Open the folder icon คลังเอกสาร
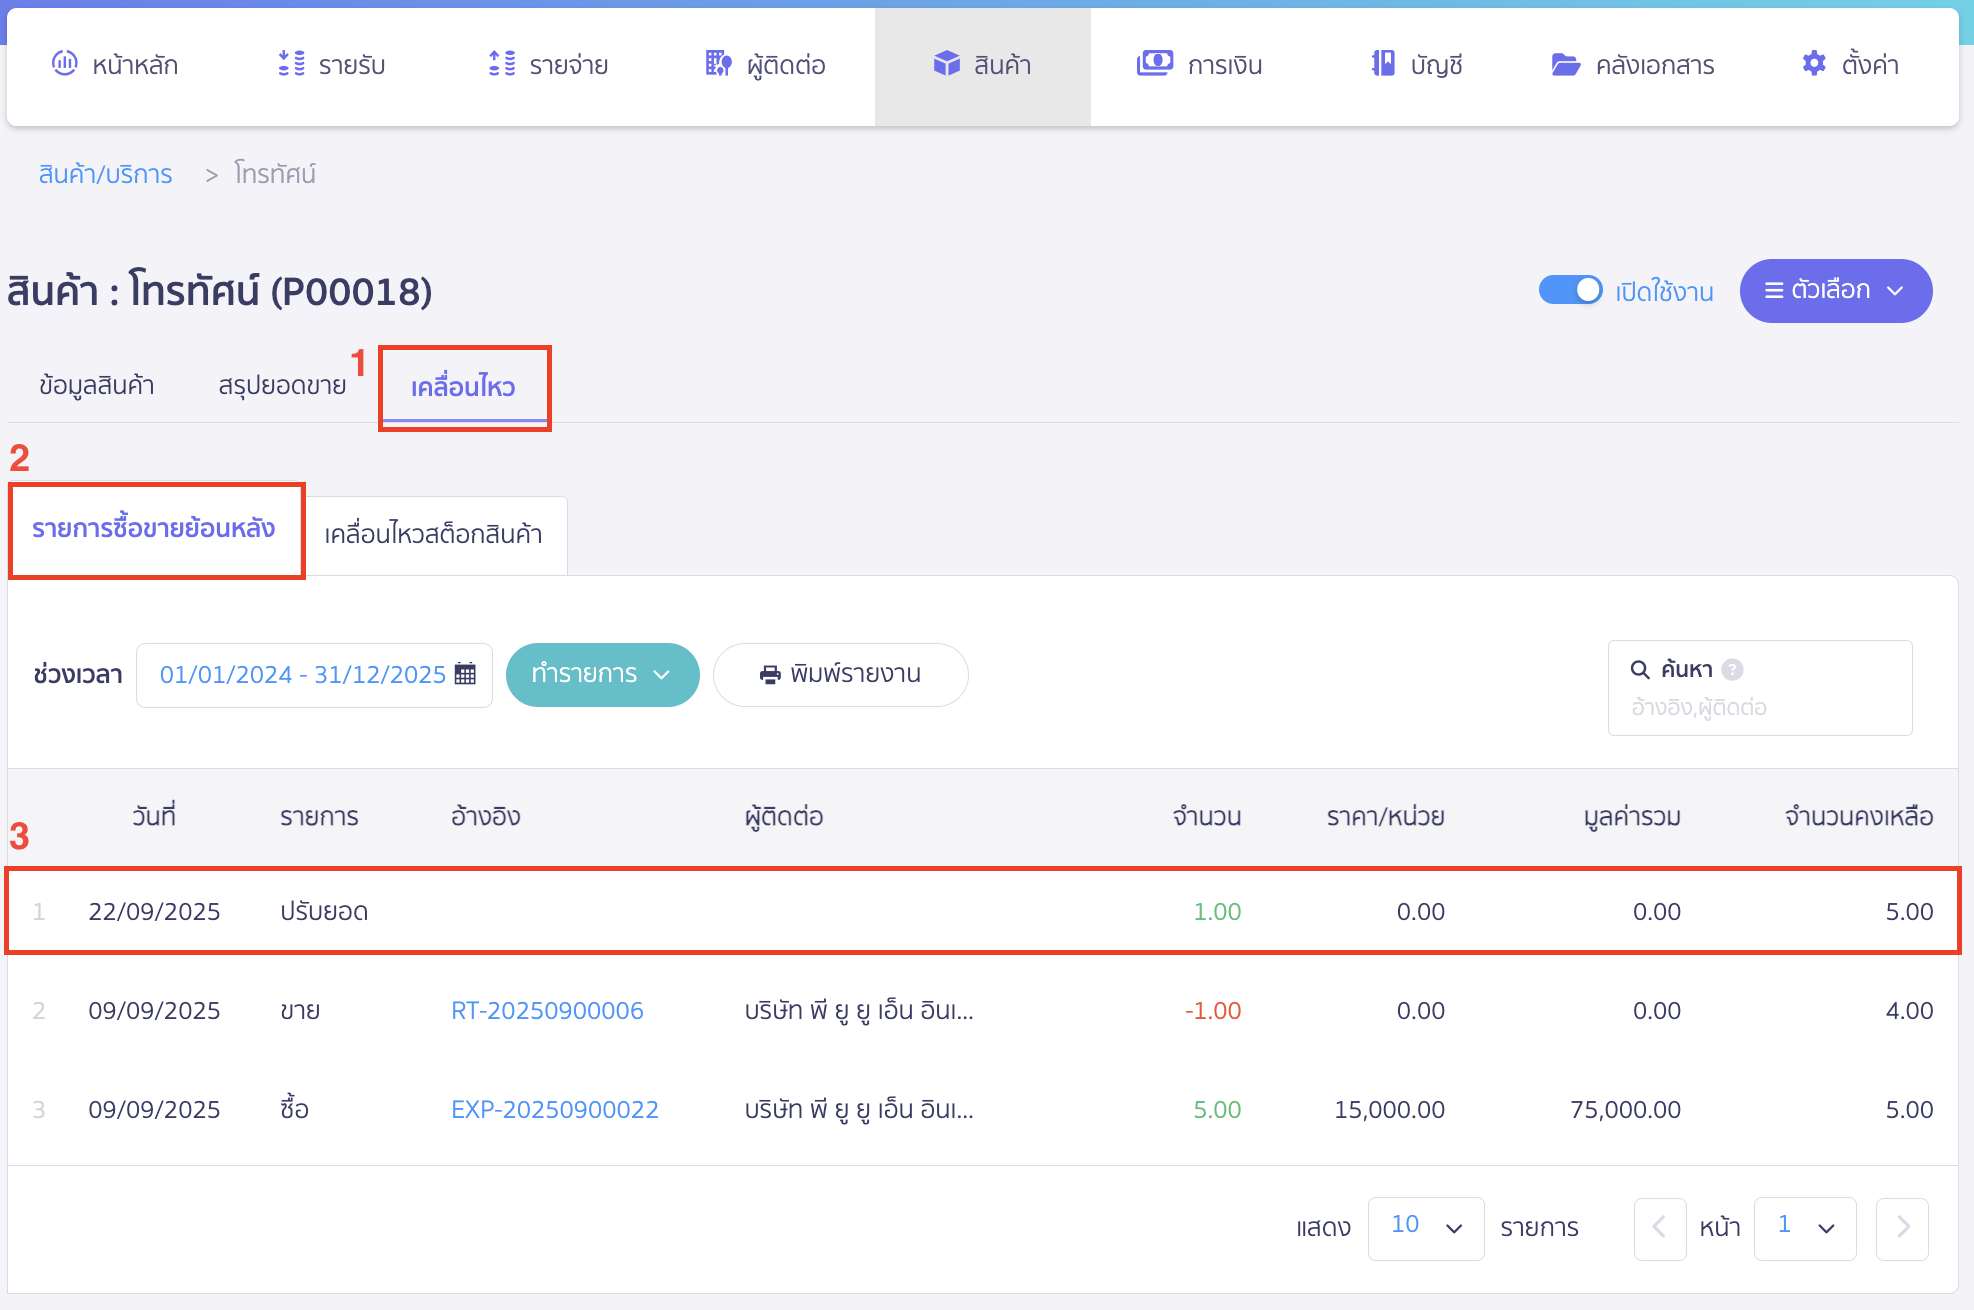The image size is (1974, 1310). 1565,65
